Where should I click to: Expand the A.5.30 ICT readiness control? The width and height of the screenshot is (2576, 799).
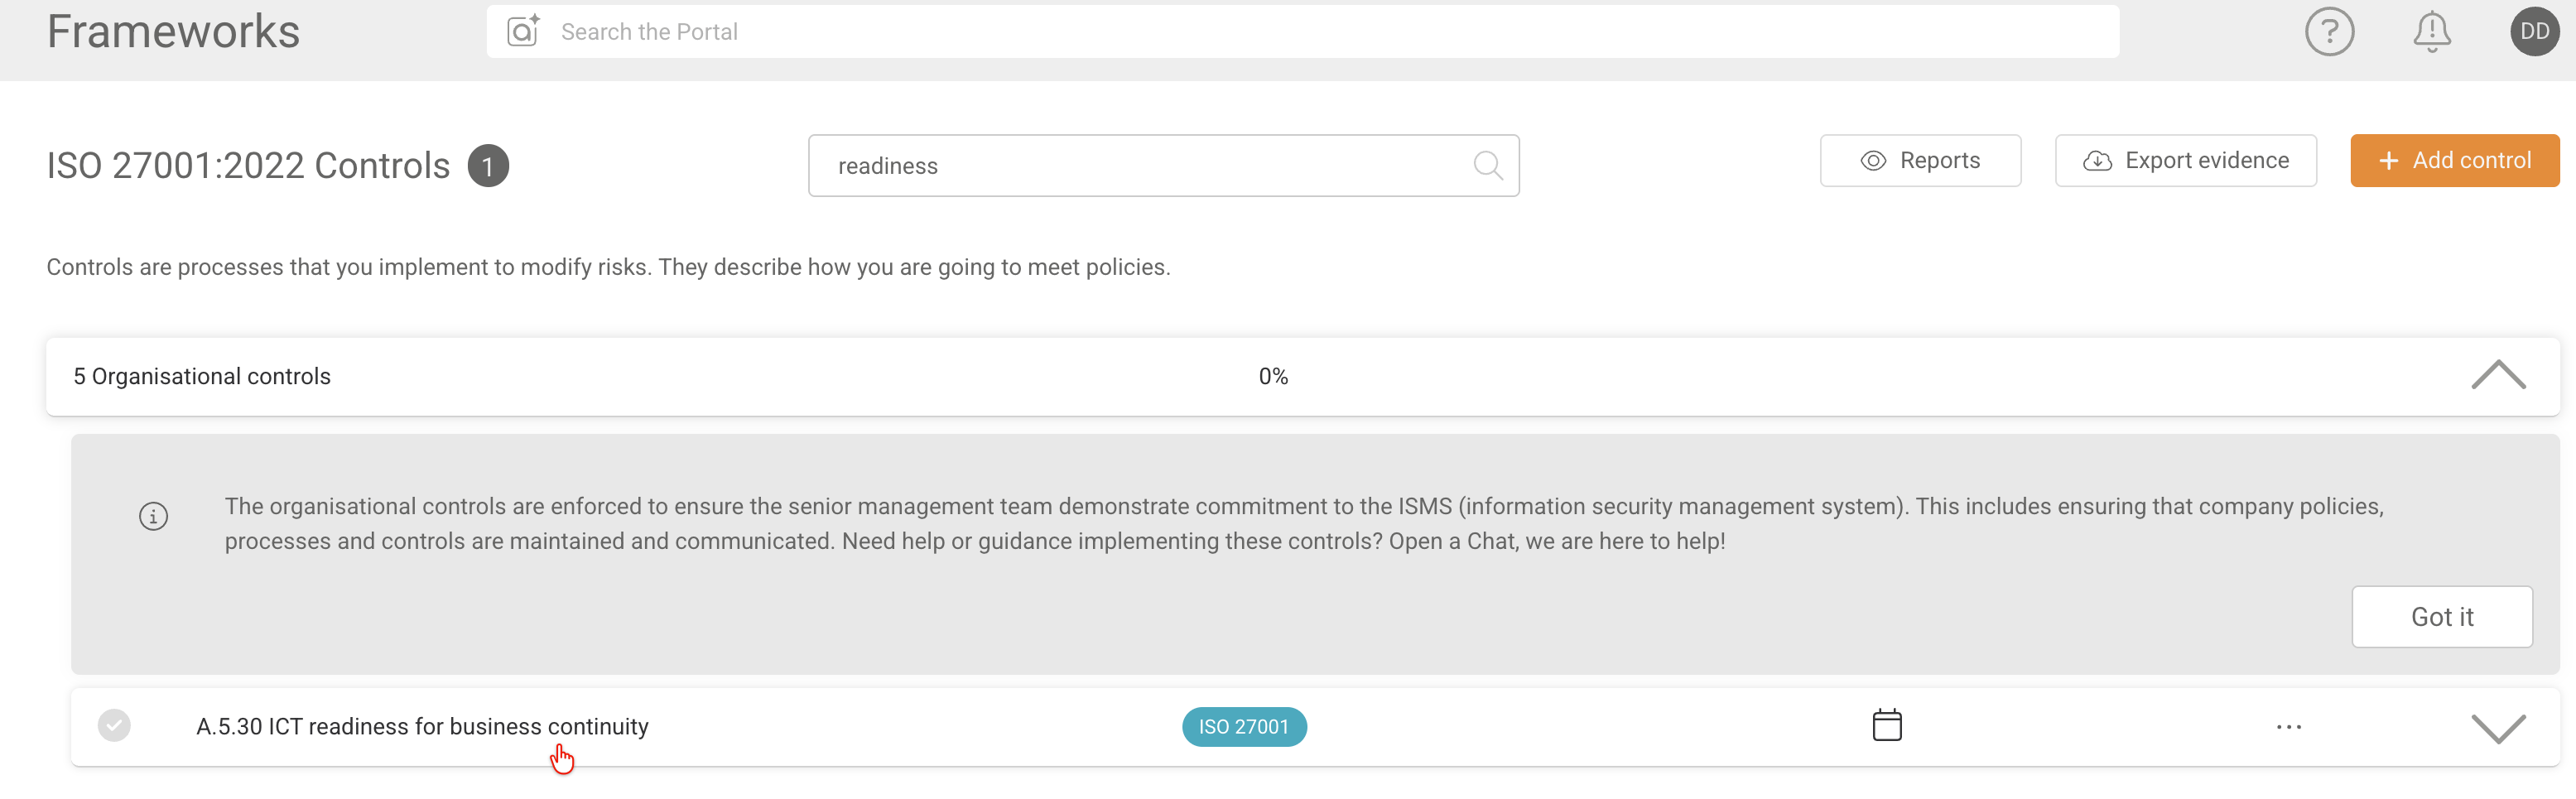click(x=2497, y=727)
